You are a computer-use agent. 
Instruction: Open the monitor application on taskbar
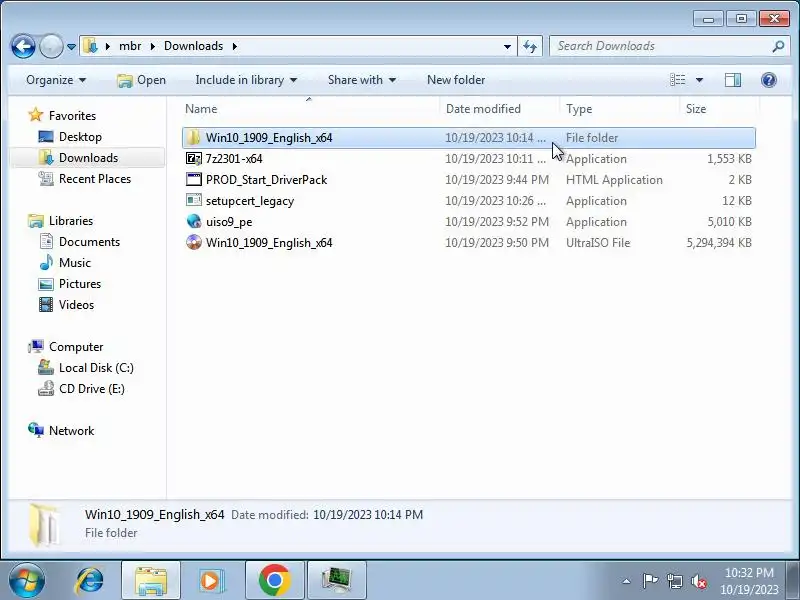pos(337,581)
